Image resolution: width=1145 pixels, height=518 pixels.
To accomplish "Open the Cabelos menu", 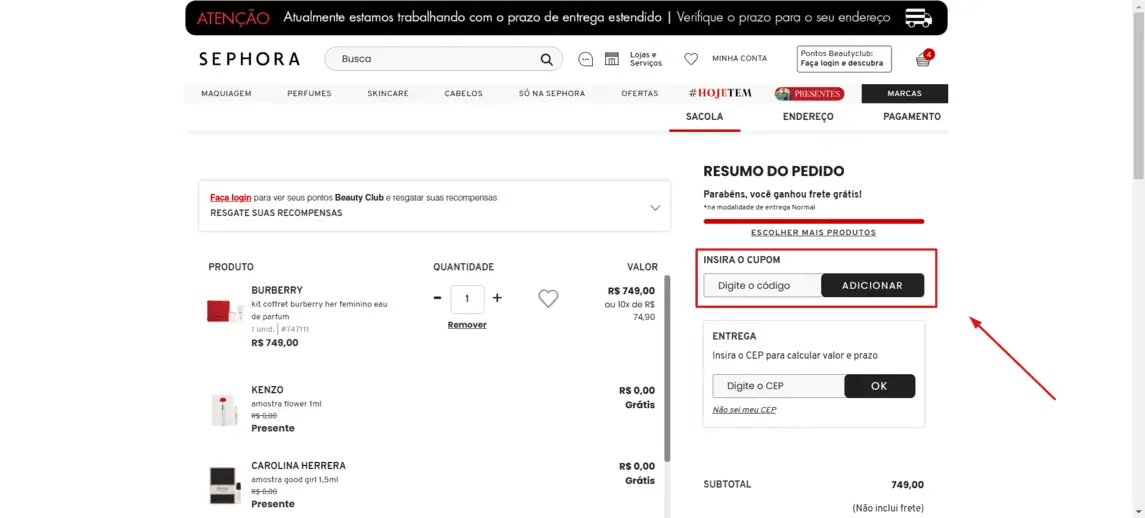I will pos(464,94).
